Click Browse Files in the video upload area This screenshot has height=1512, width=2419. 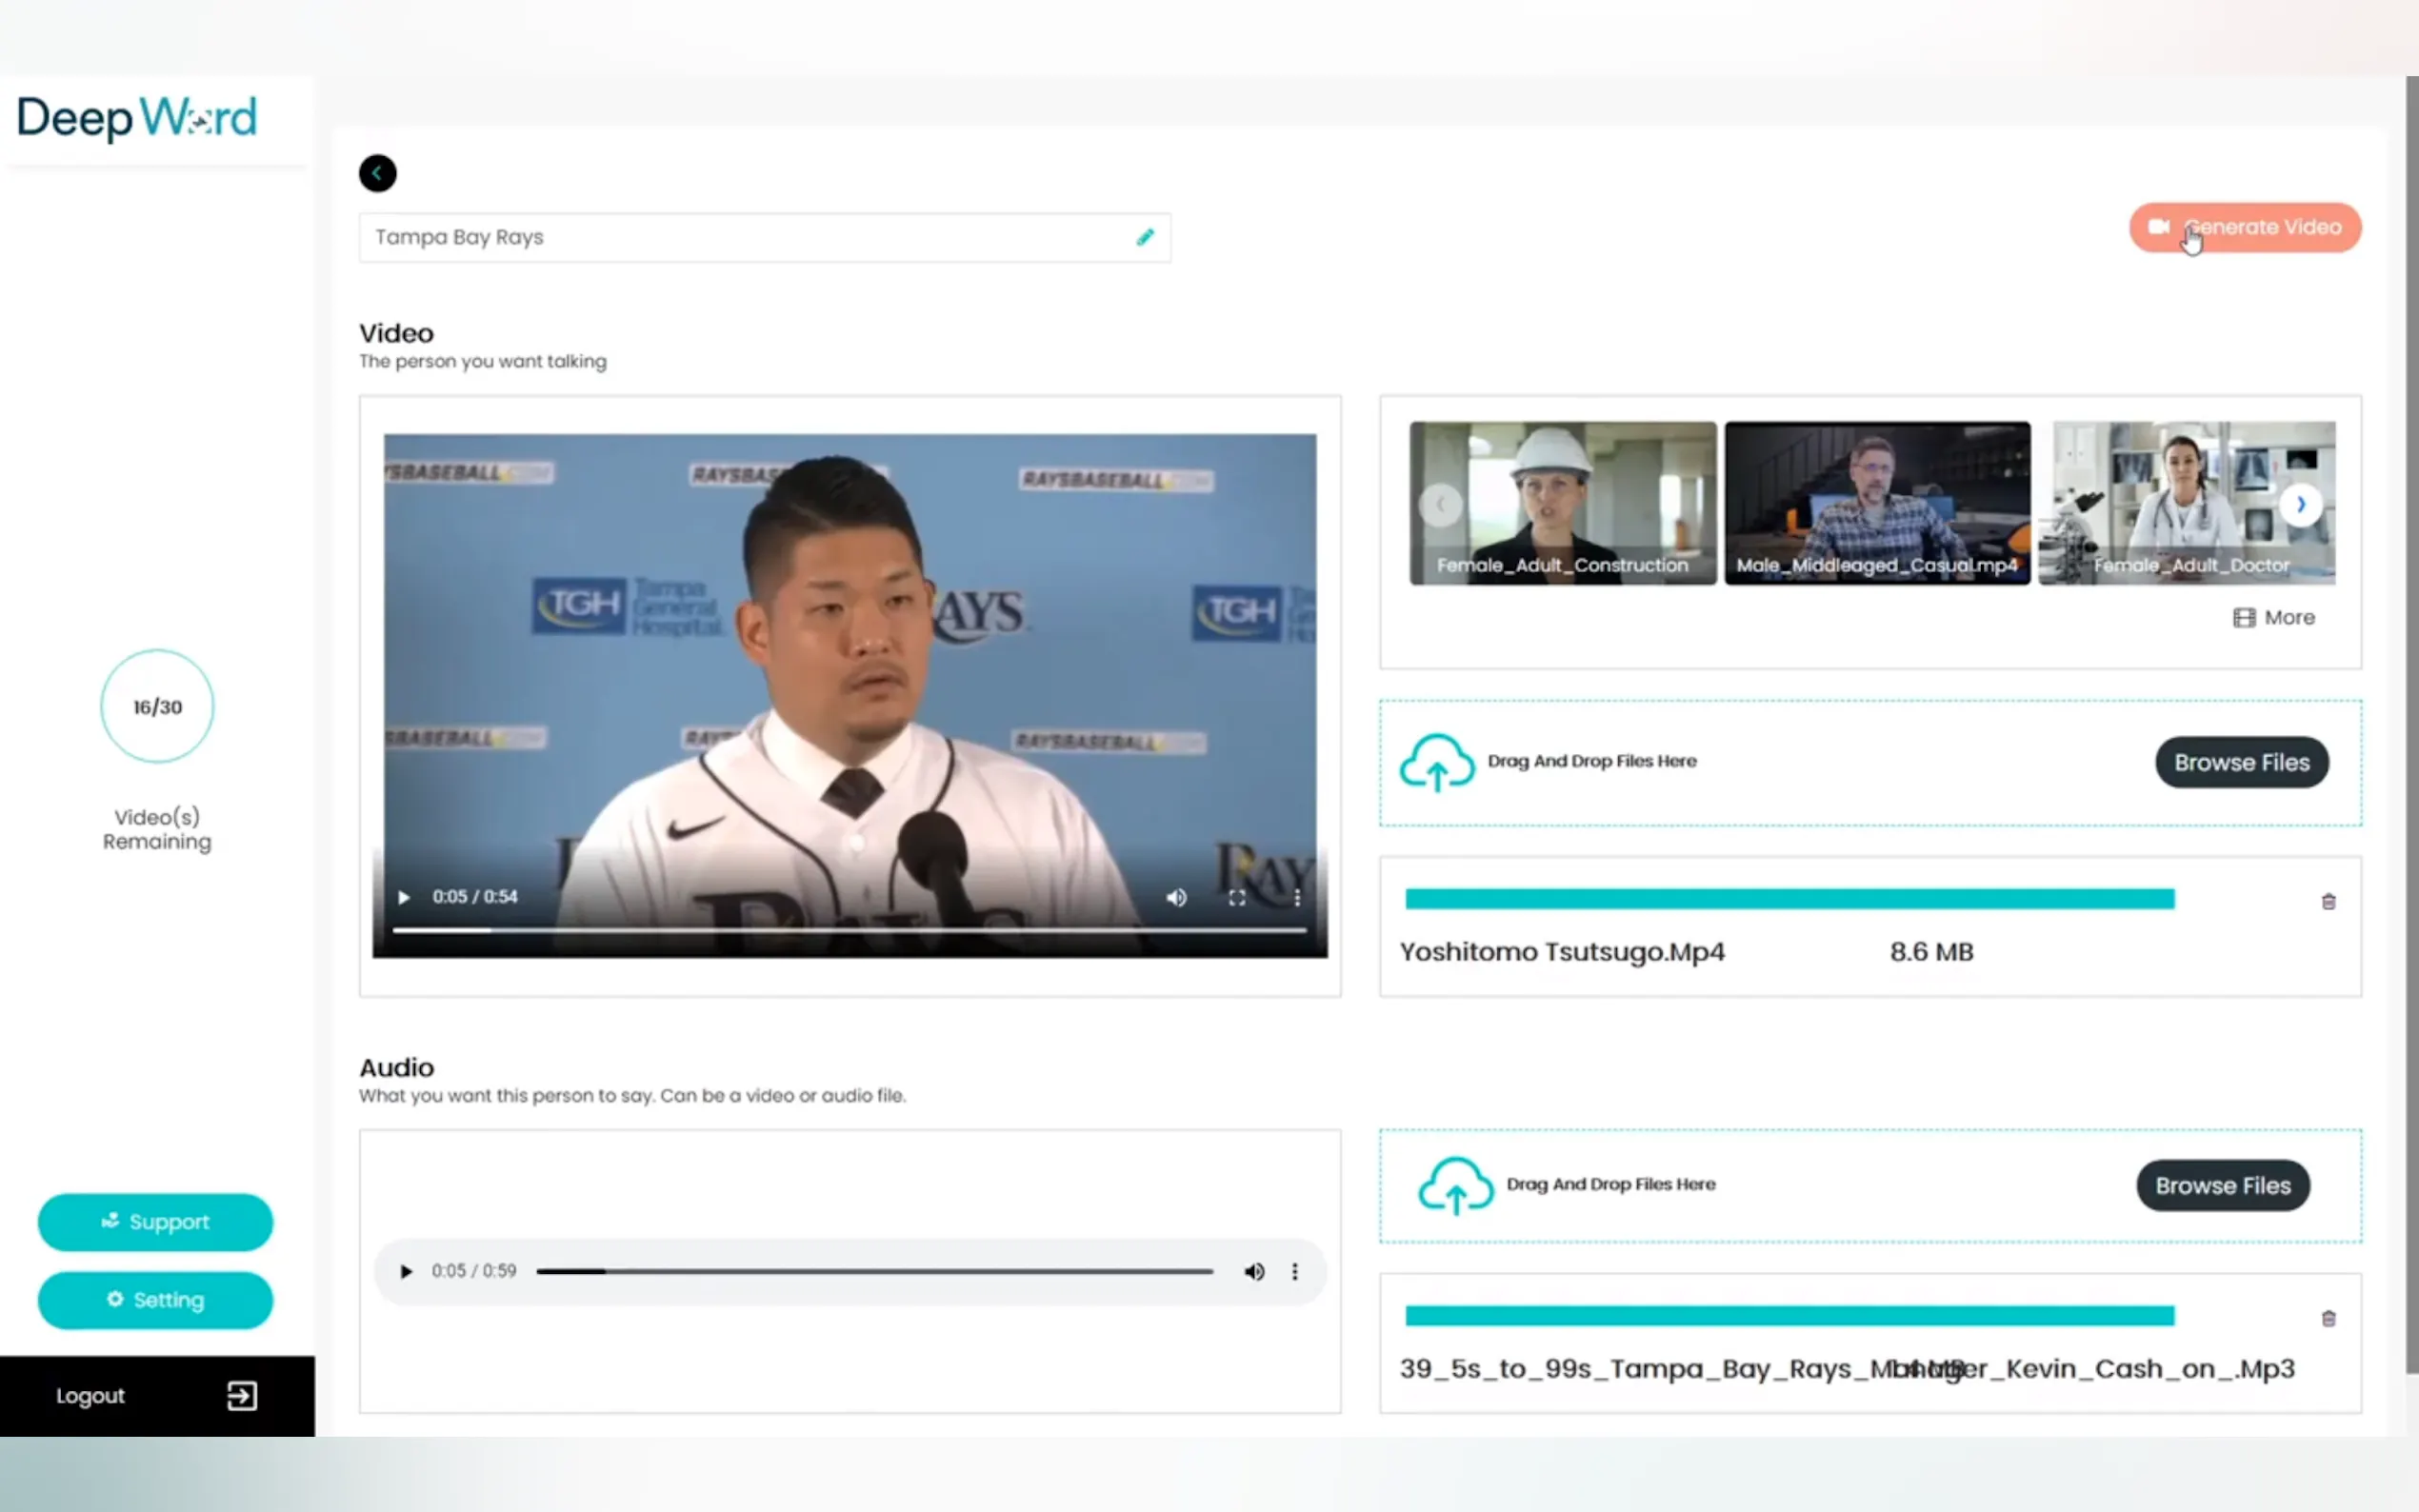pos(2241,763)
